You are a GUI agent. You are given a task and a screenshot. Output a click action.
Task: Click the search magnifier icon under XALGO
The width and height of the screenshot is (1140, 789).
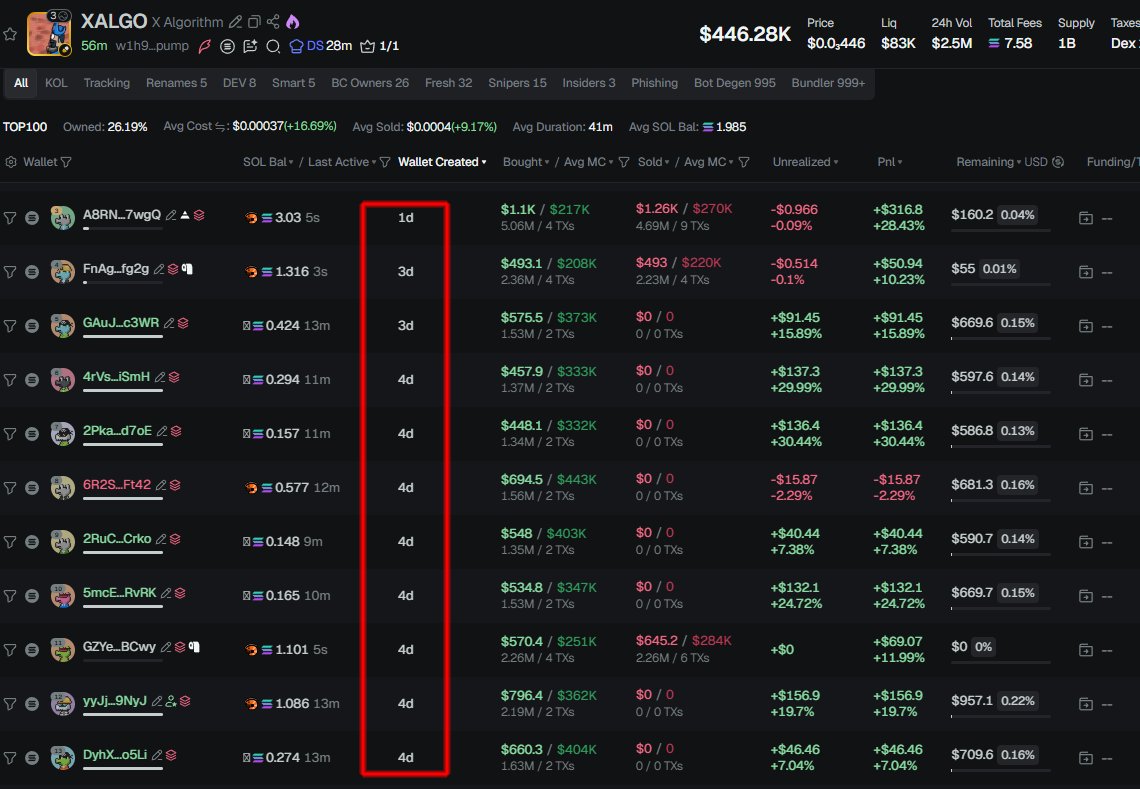point(272,46)
